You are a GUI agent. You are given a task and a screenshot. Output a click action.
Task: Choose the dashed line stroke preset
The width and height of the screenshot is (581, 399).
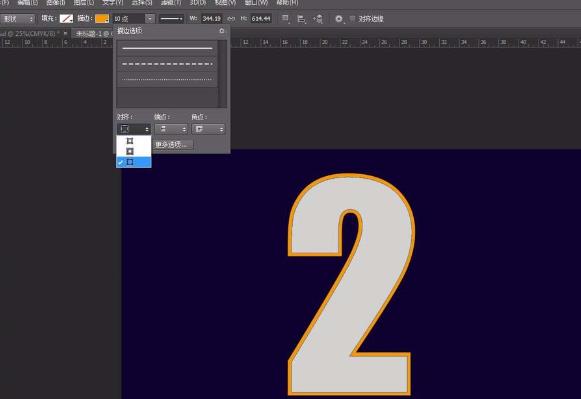pyautogui.click(x=167, y=64)
